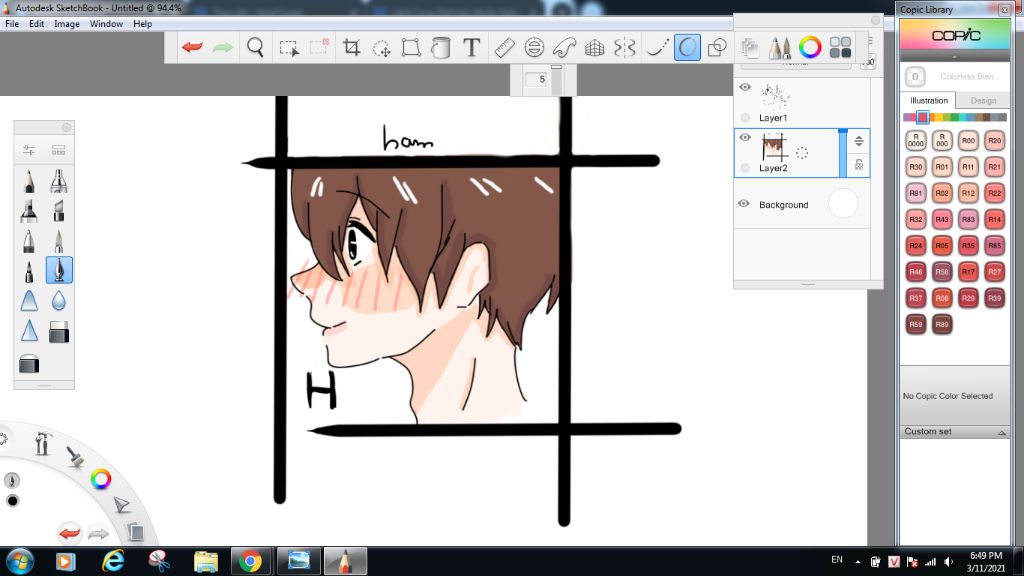Image resolution: width=1024 pixels, height=576 pixels.
Task: Open the Draw Style shapes tool
Action: point(717,48)
